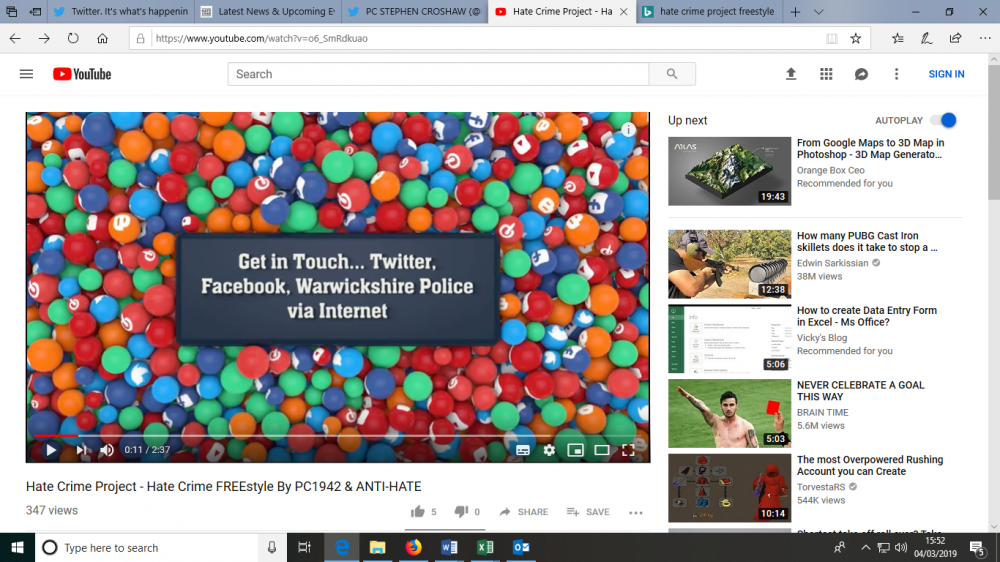Switch to Twitter It's what's happening tab
Screen dimensions: 1000x562
121,11
